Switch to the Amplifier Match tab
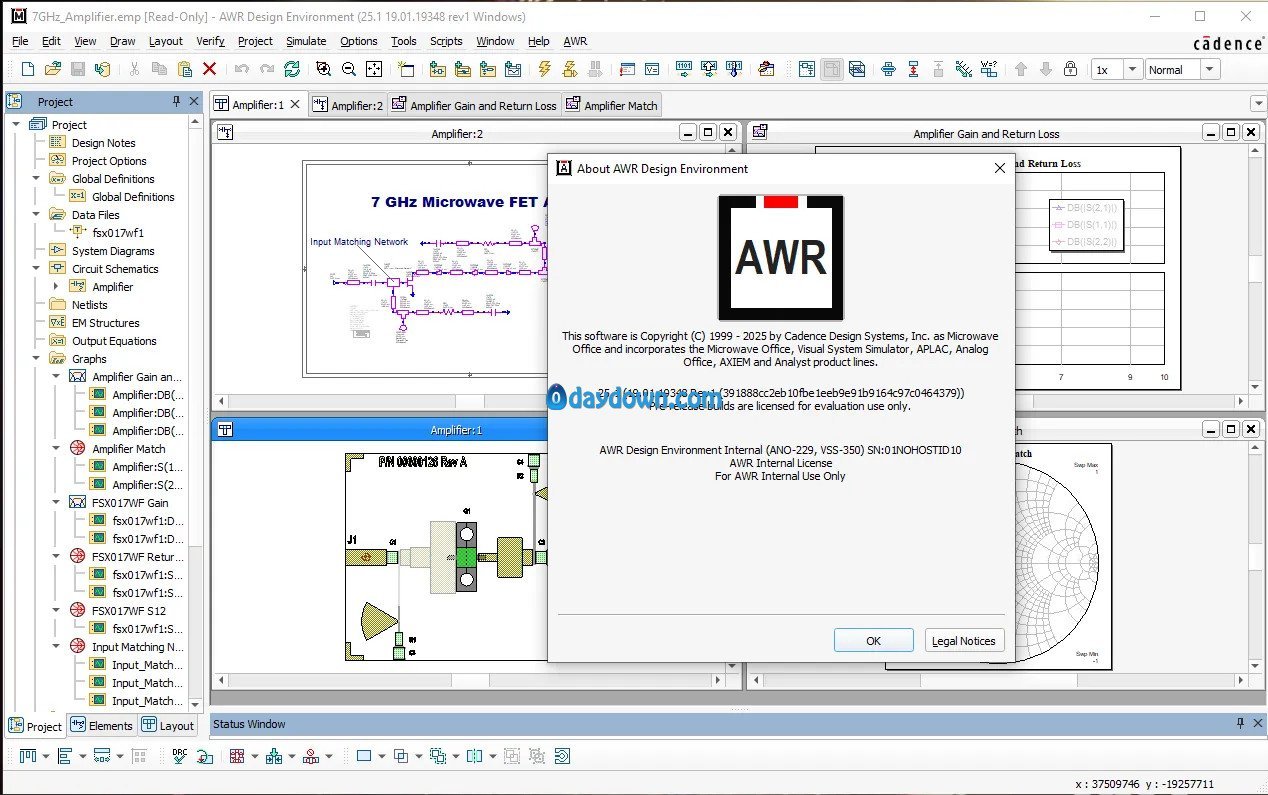The width and height of the screenshot is (1268, 795). coord(611,105)
